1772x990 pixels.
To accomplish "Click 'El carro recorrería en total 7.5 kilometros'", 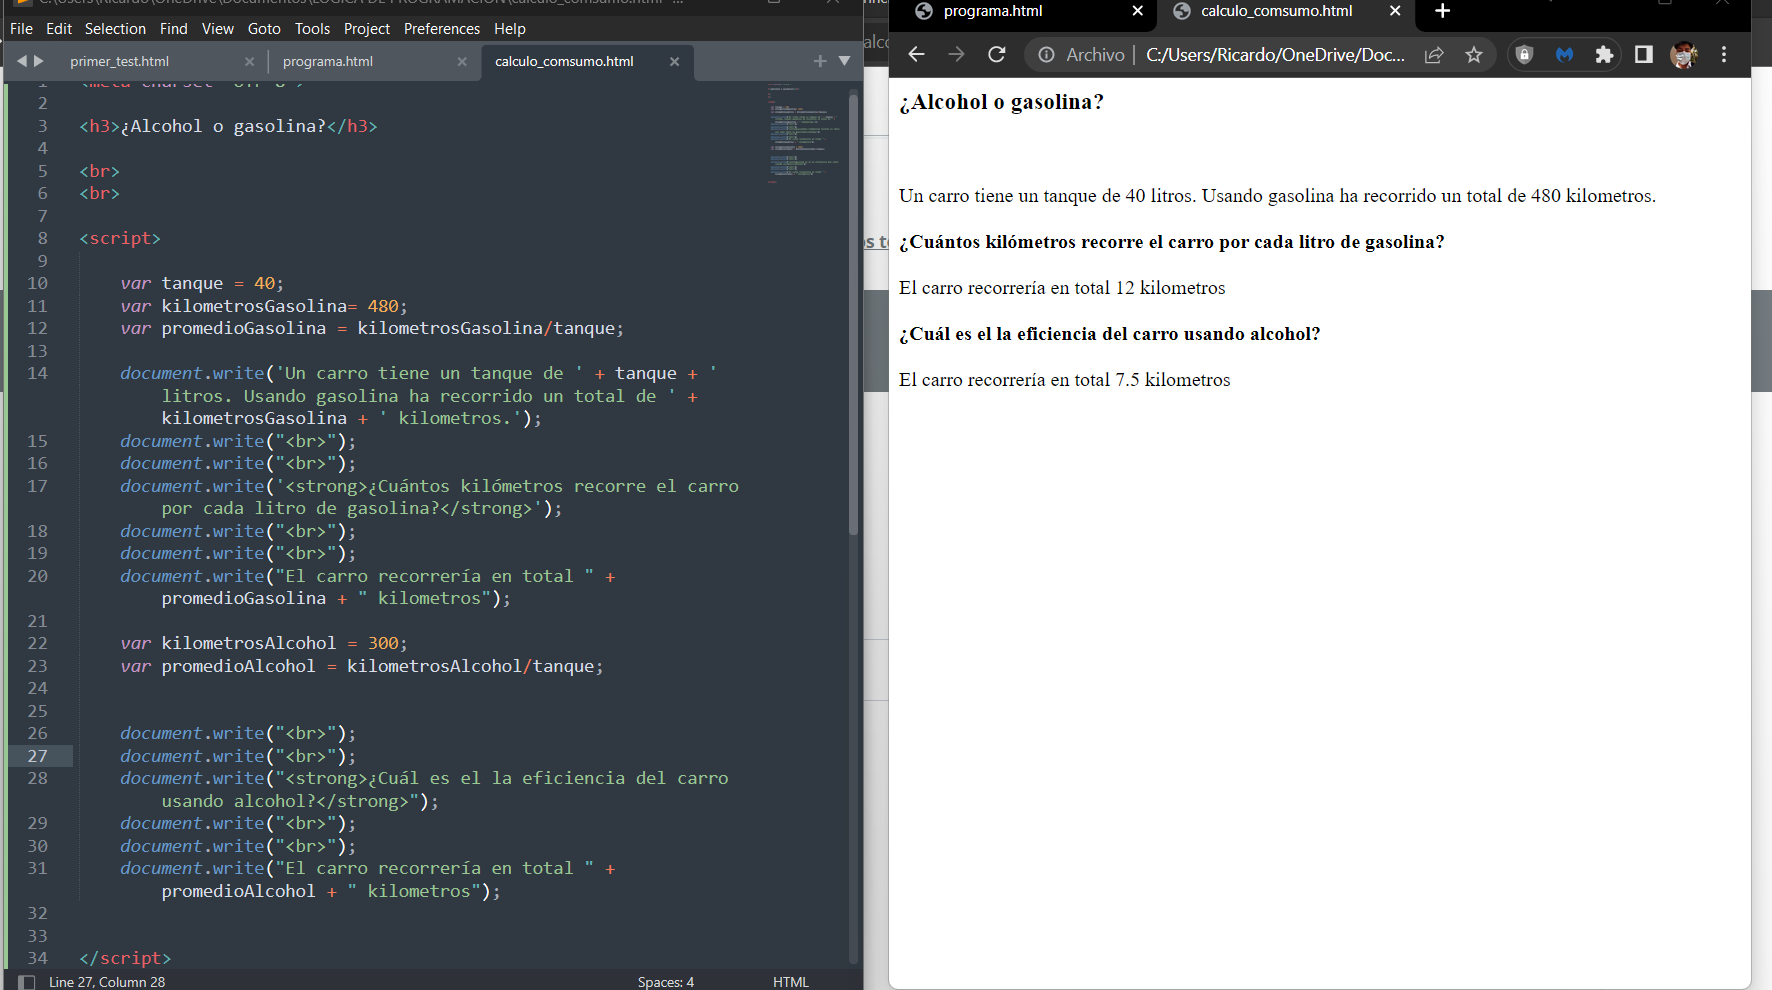I will [1065, 380].
